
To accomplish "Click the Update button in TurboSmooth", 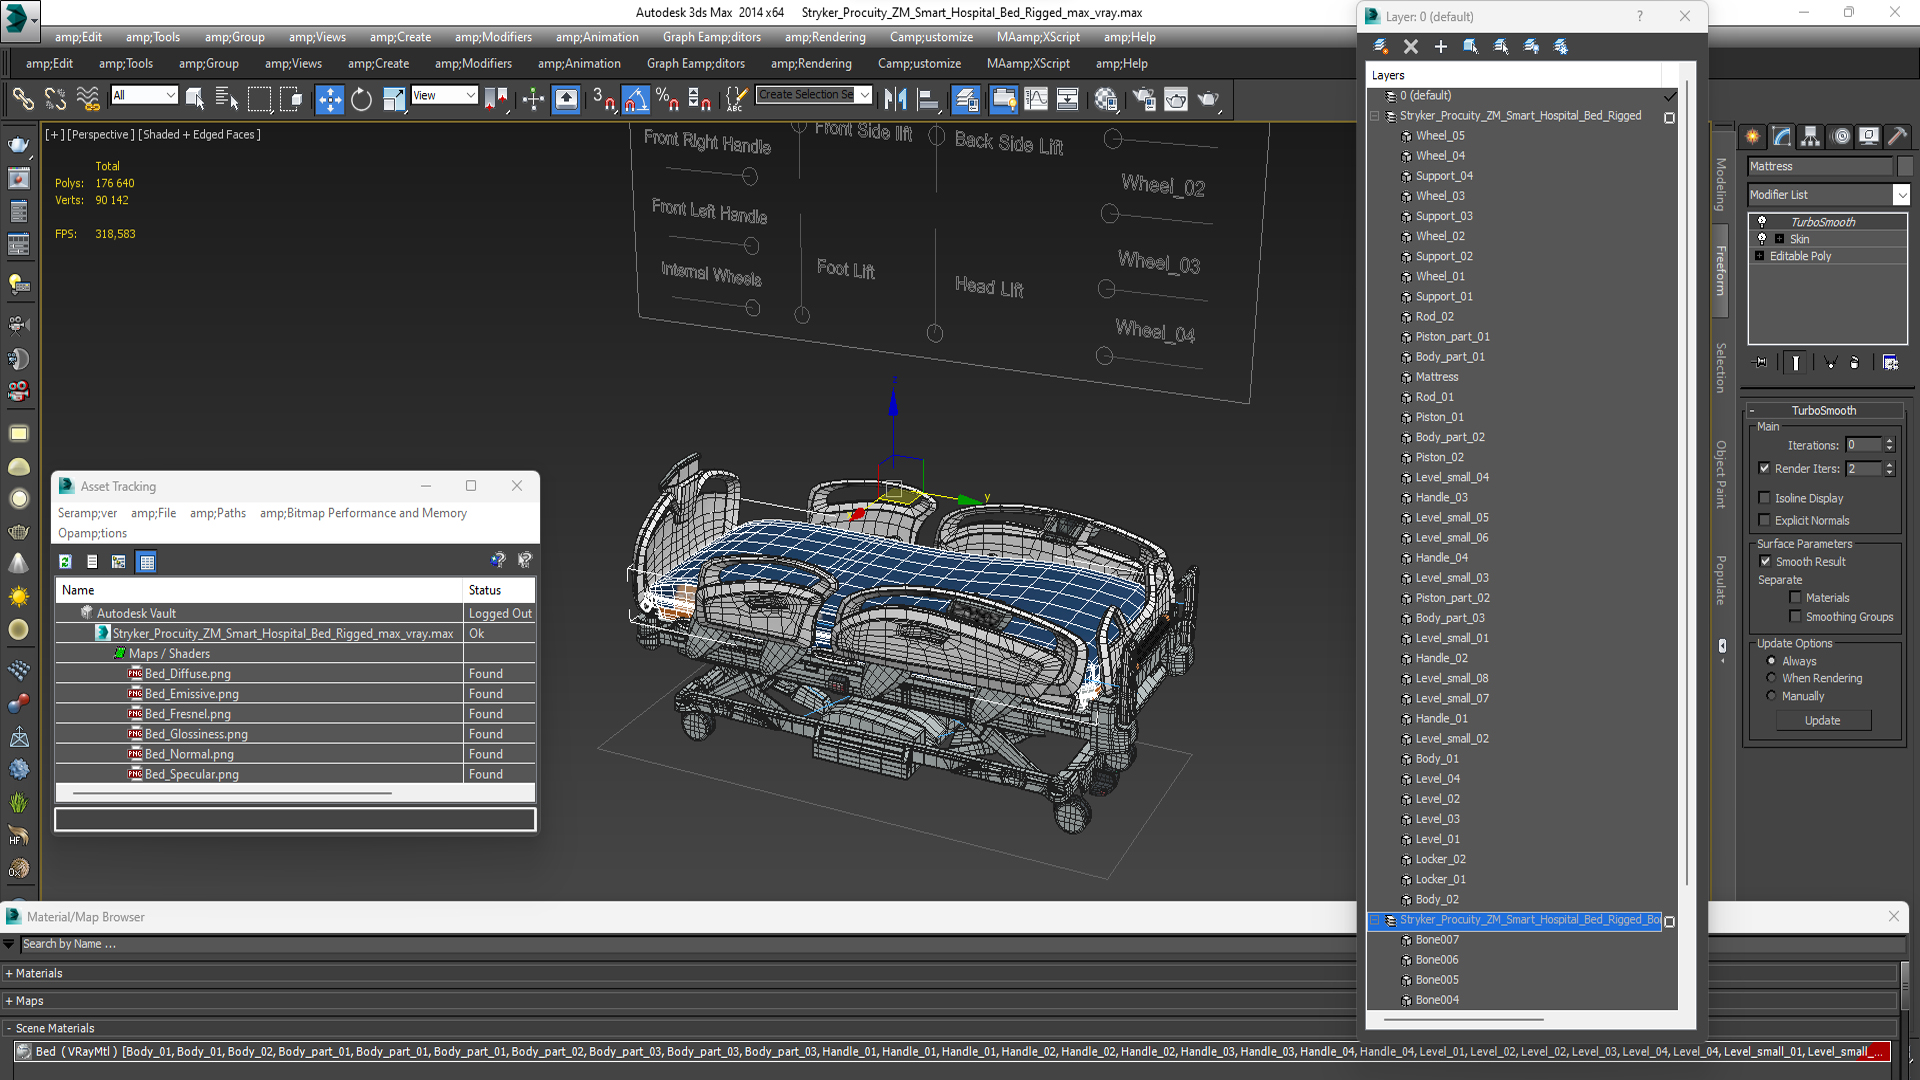I will coord(1823,720).
